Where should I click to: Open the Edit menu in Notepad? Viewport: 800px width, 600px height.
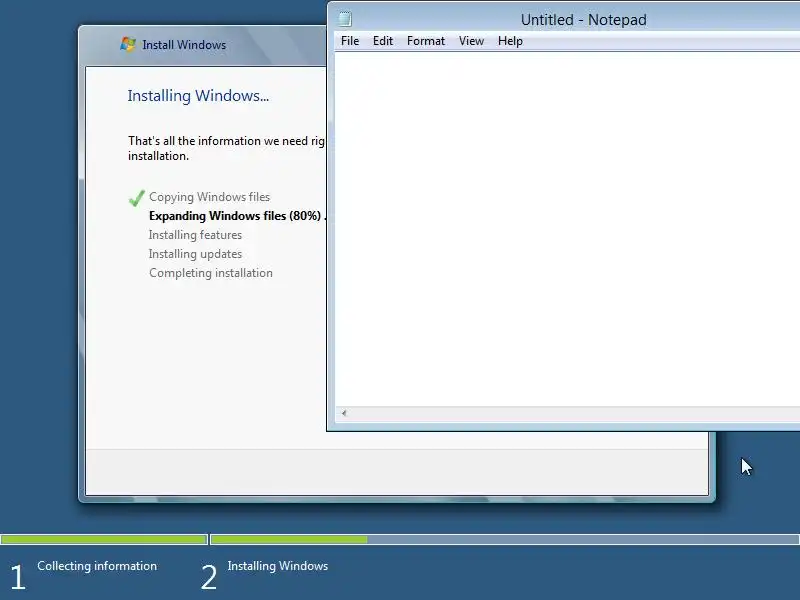coord(383,41)
